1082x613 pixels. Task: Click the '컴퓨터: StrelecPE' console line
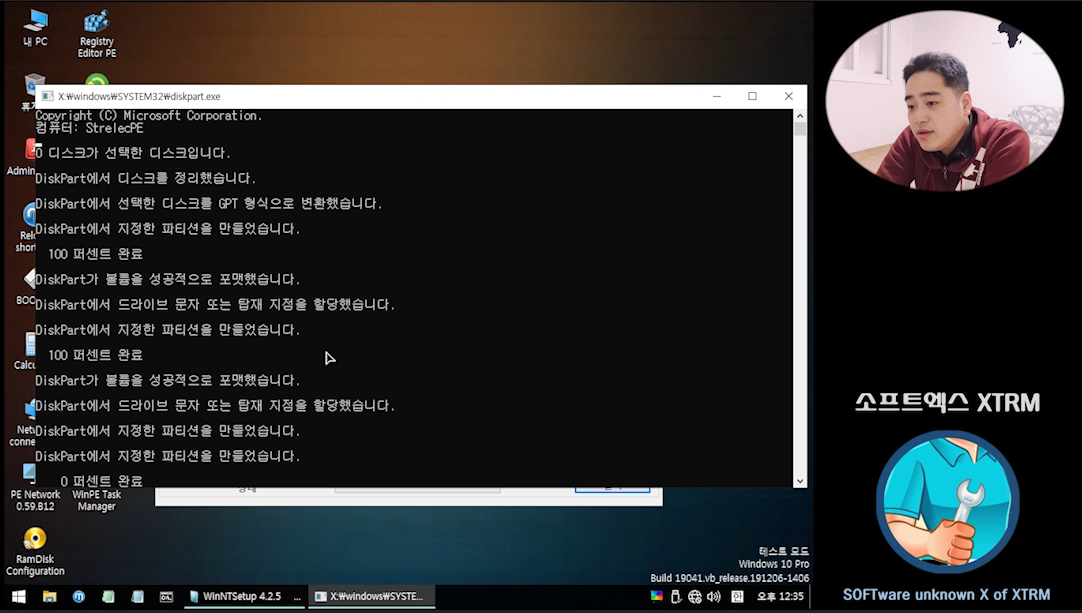click(x=90, y=128)
